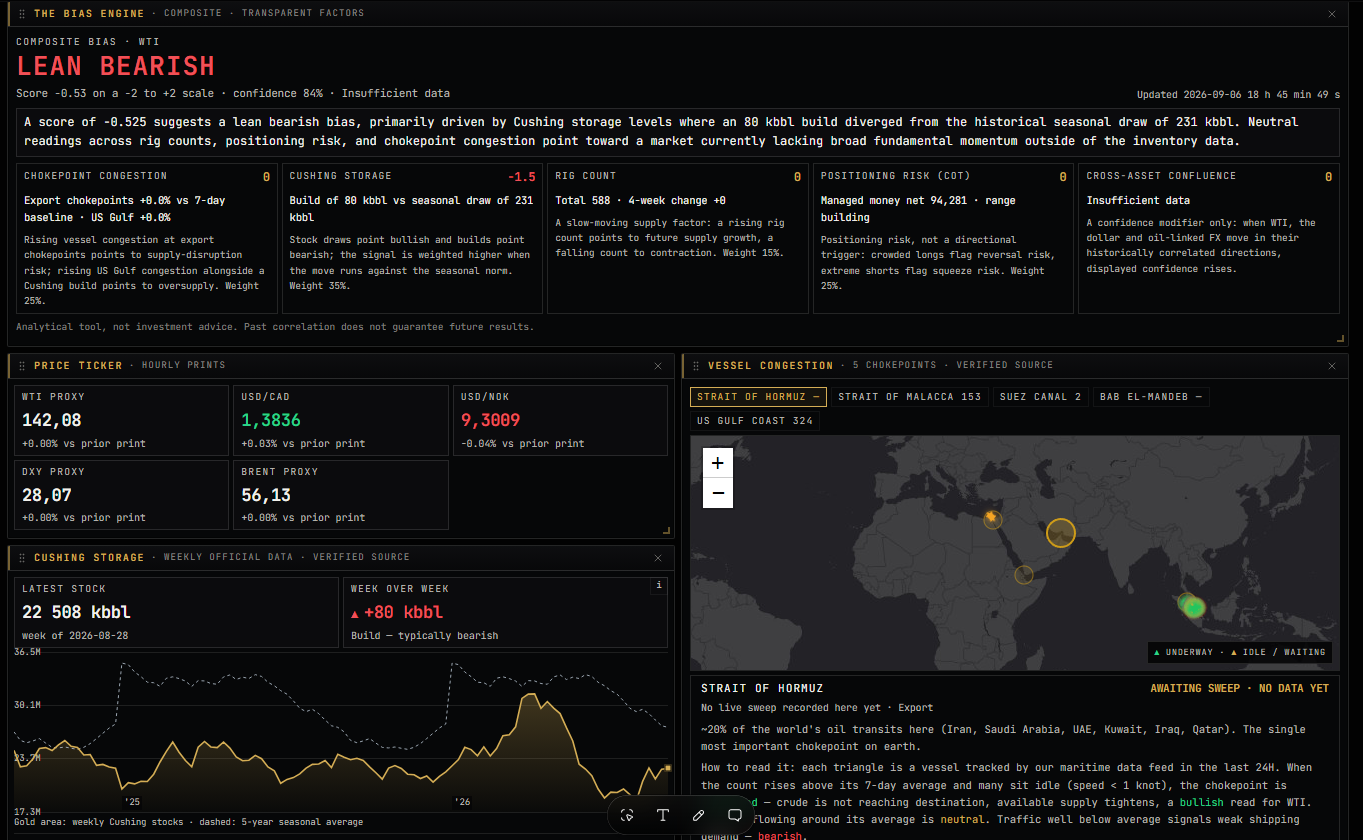Switch to Bab El-Mandeb tab

tap(1150, 397)
